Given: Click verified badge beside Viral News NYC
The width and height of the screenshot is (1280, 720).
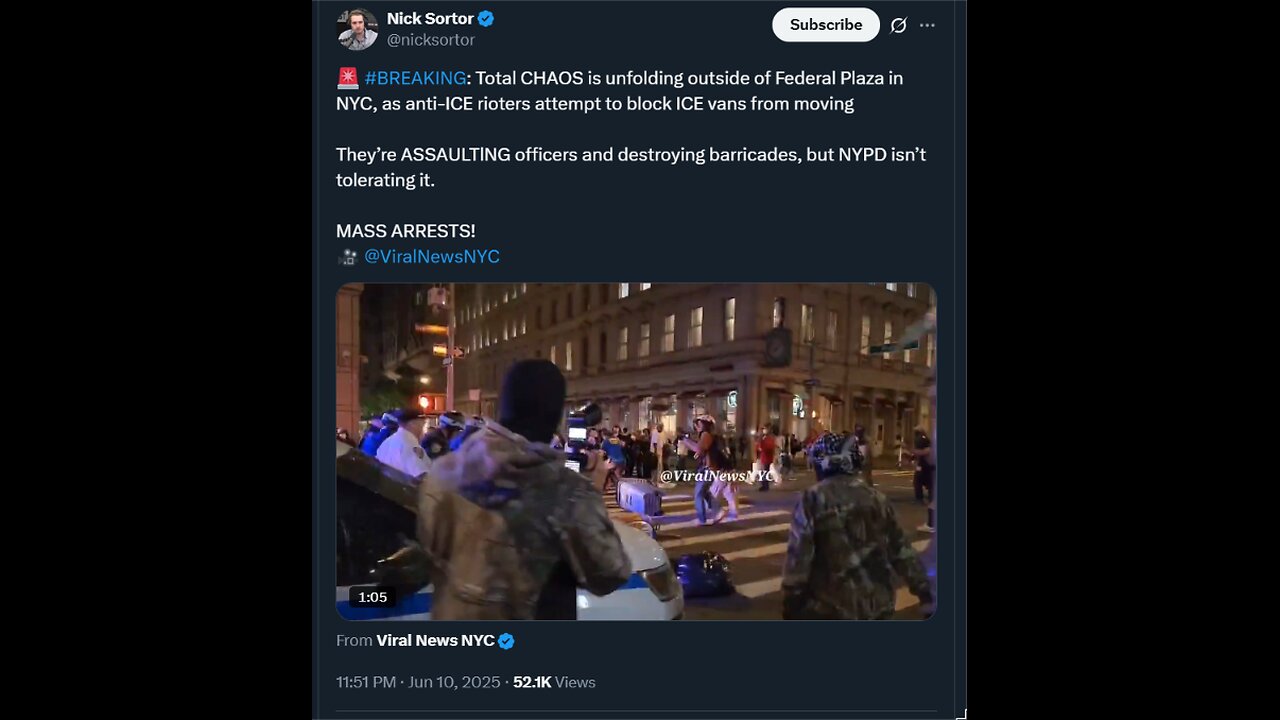Looking at the screenshot, I should tap(507, 641).
